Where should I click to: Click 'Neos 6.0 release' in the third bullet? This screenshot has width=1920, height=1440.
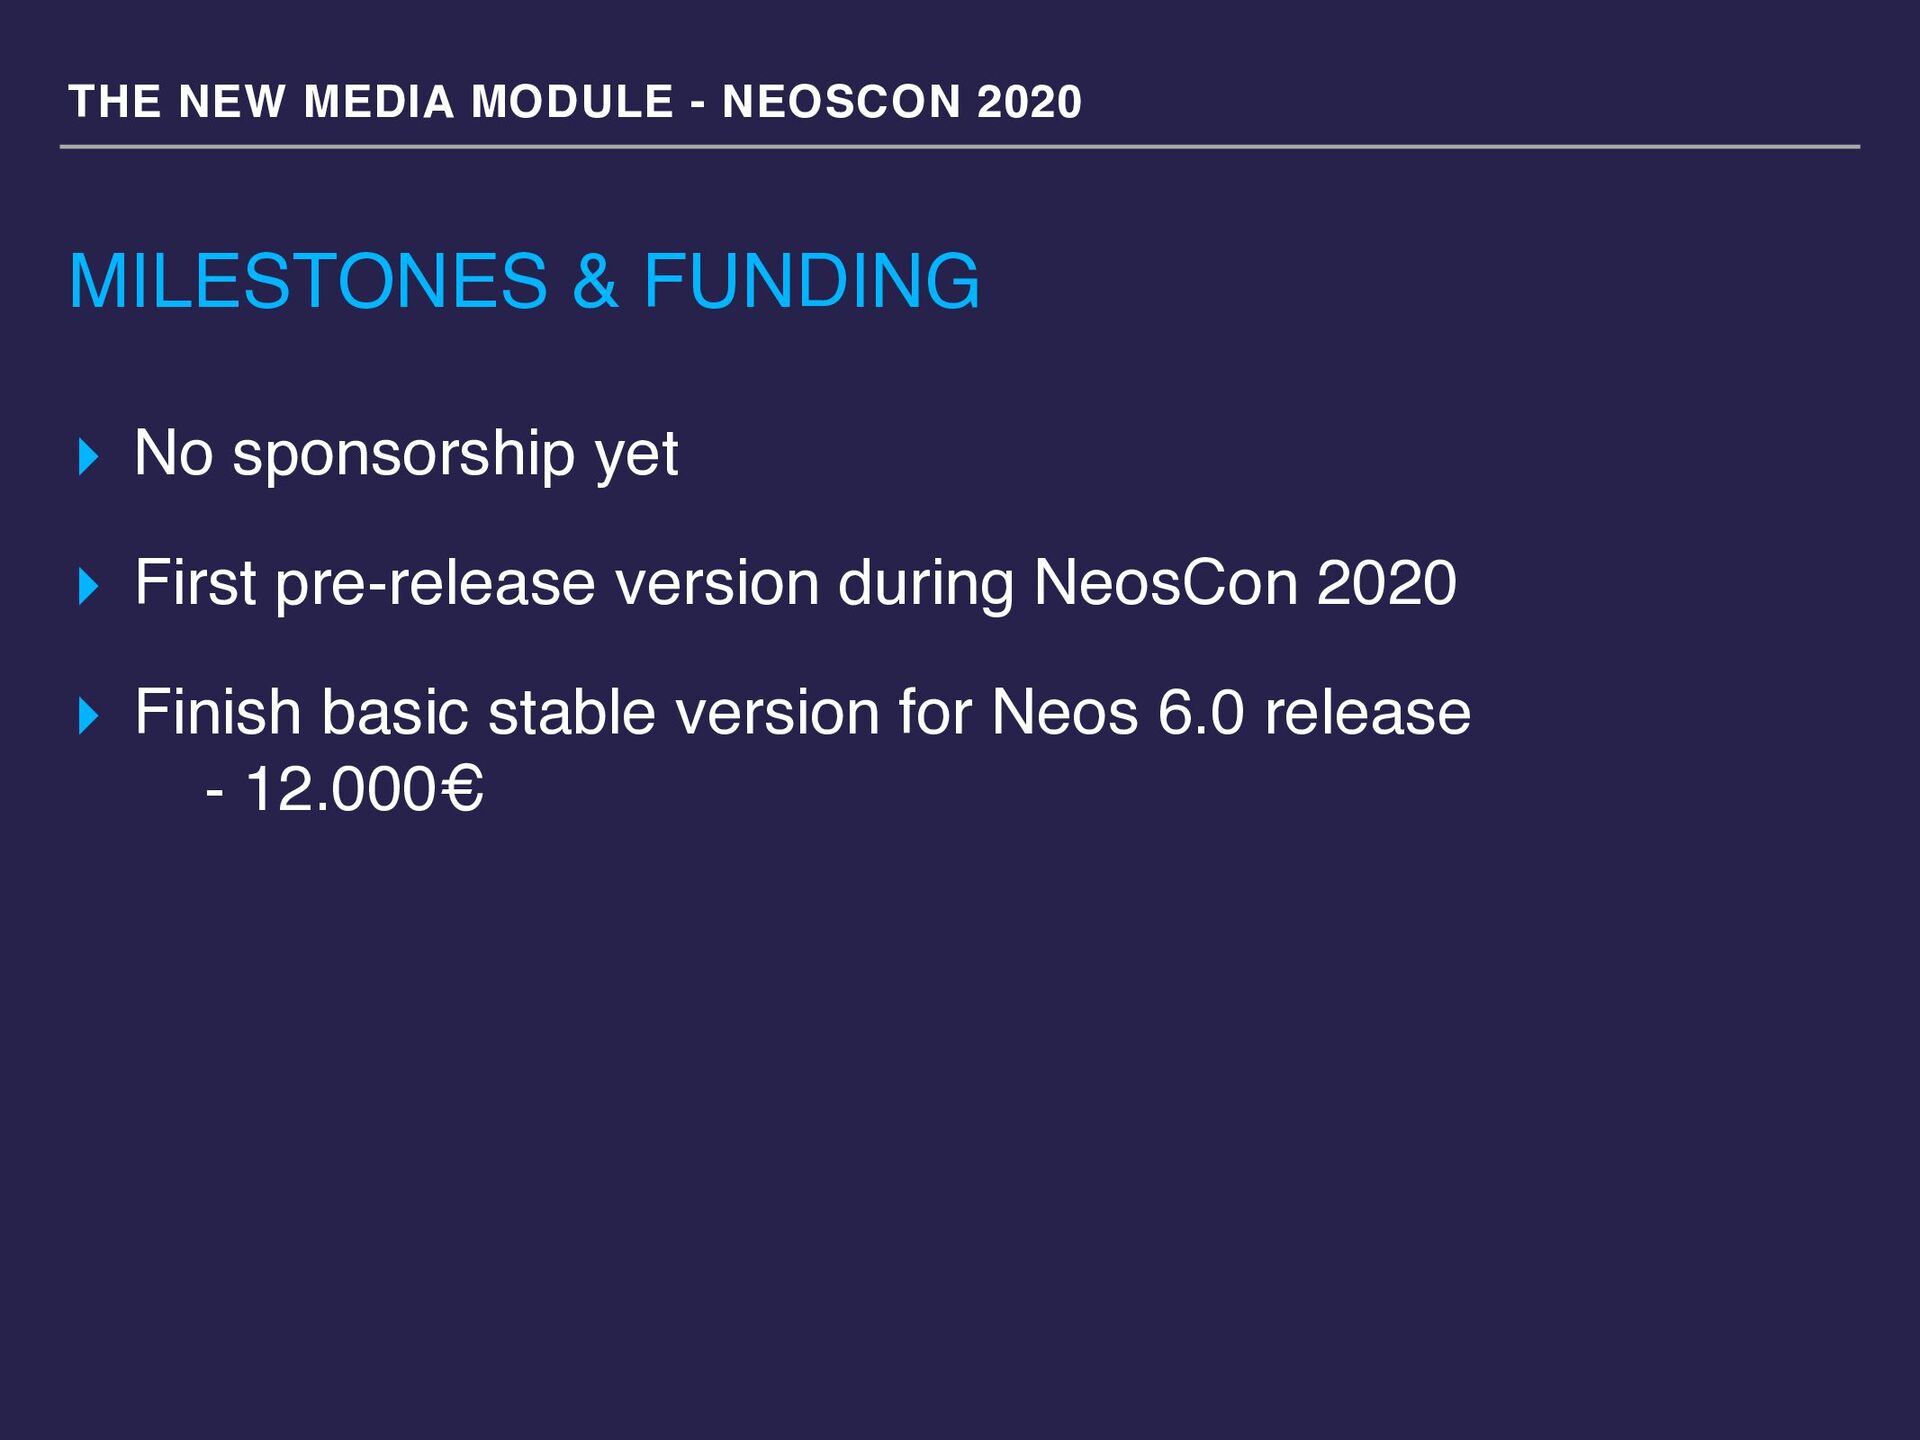1231,713
